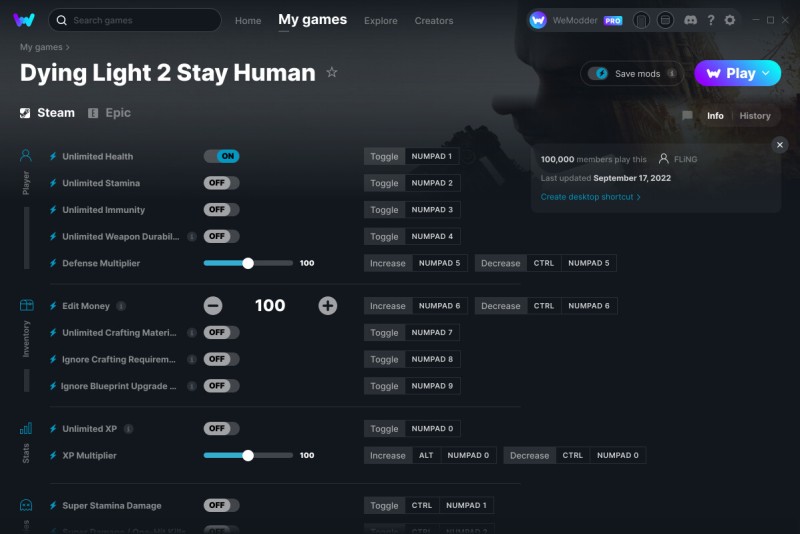Switch to Steam platform tab
Screen dimensions: 800x534
click(x=47, y=113)
